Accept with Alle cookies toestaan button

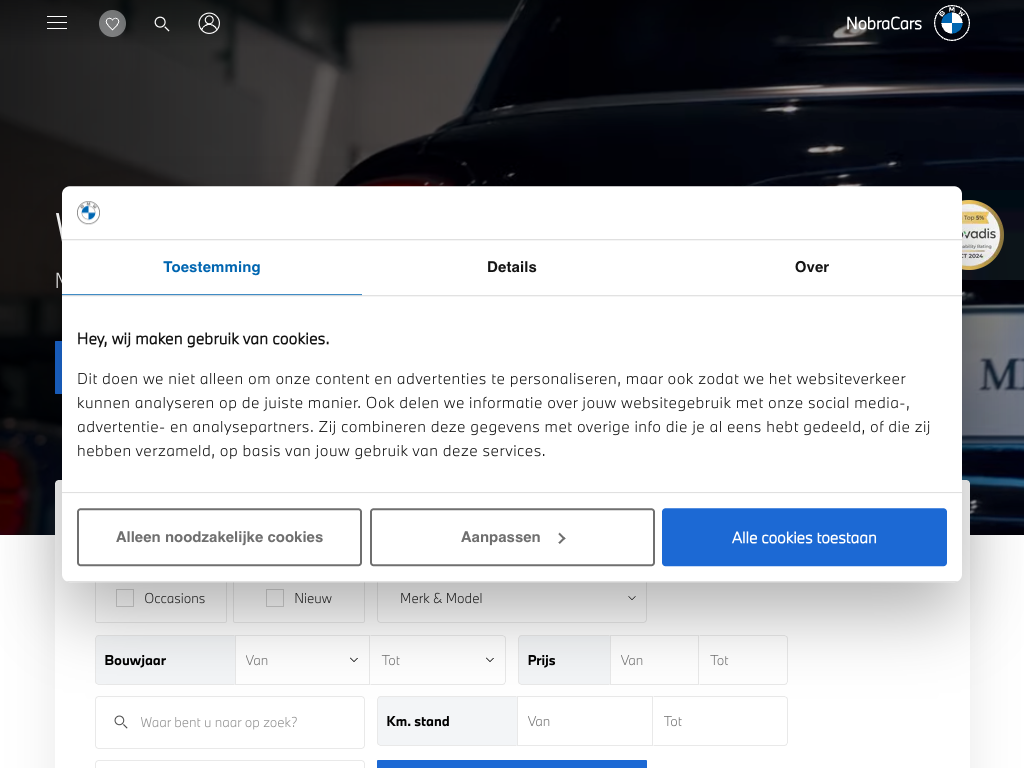[x=804, y=537]
